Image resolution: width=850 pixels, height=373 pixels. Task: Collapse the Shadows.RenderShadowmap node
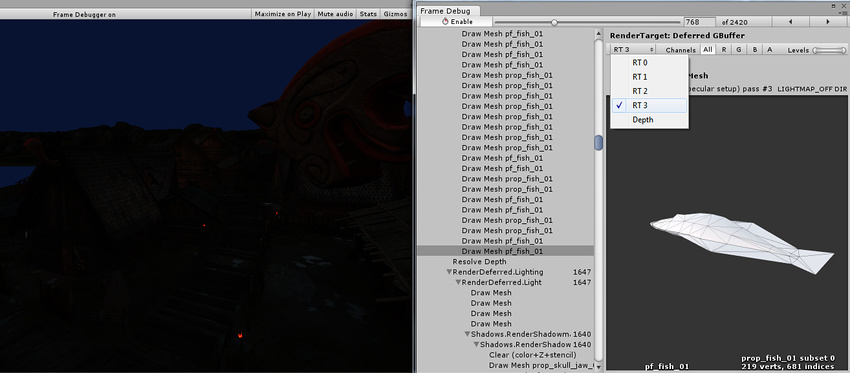[467, 334]
